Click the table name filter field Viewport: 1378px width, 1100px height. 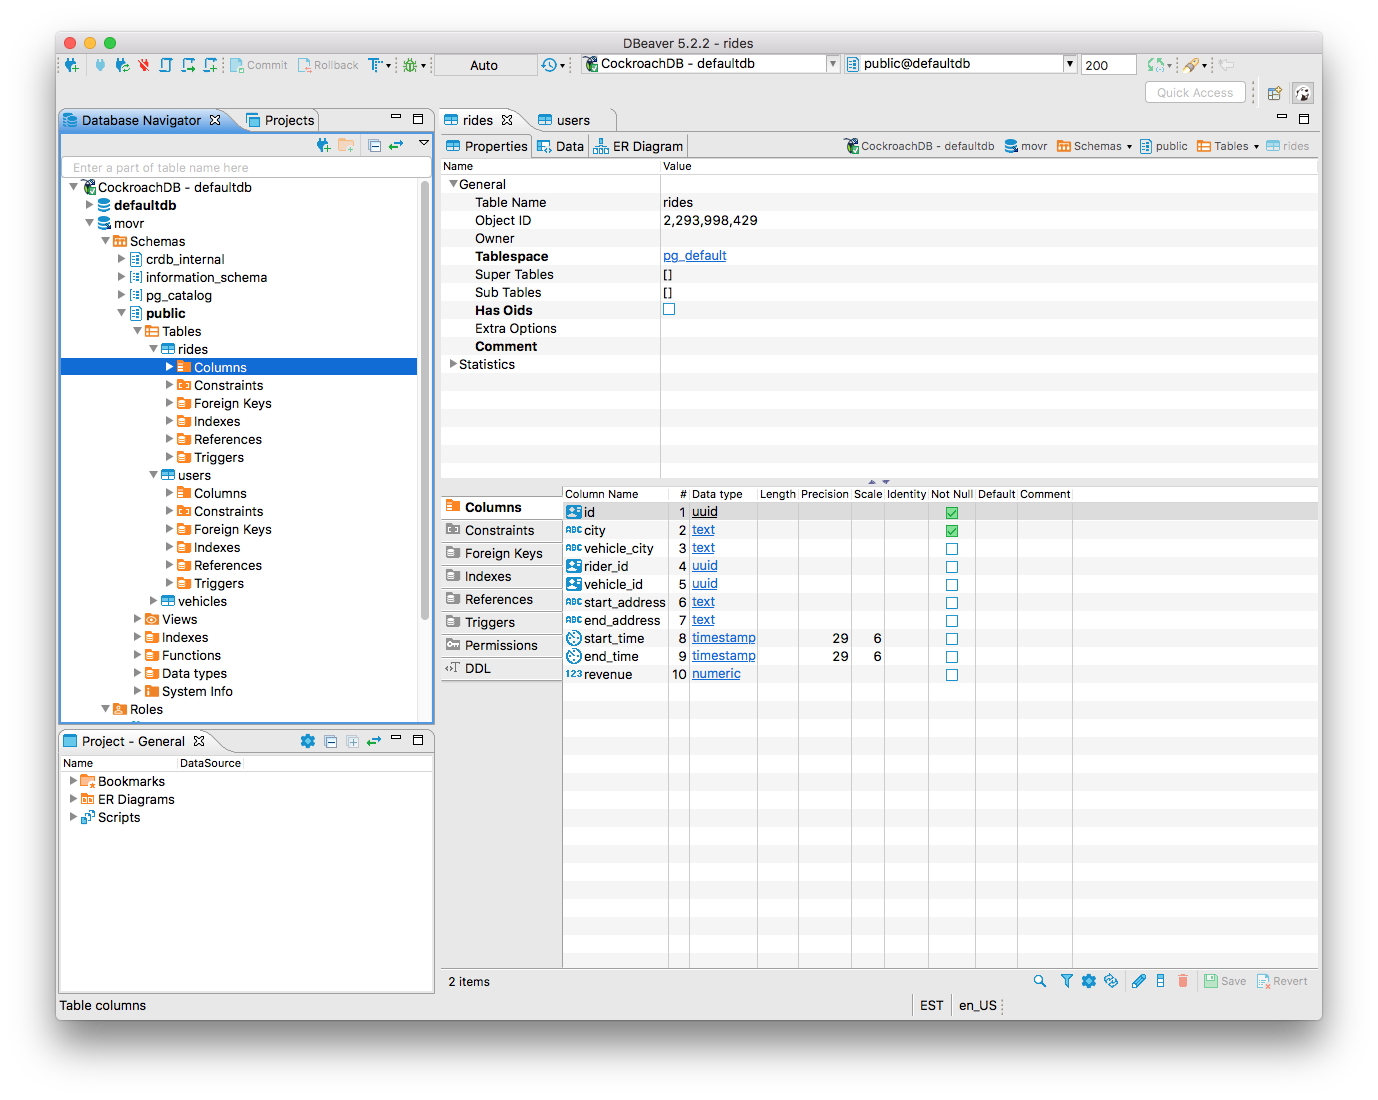[x=245, y=167]
